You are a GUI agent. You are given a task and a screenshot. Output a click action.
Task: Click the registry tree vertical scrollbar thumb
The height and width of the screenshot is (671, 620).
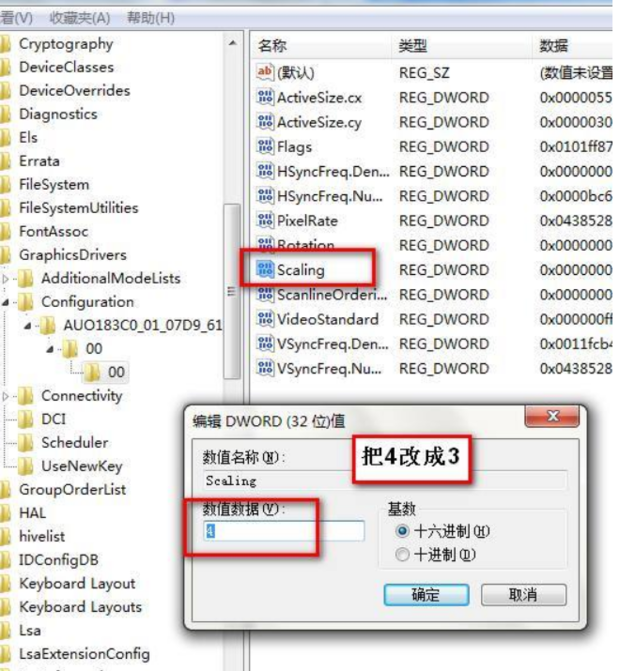[231, 291]
